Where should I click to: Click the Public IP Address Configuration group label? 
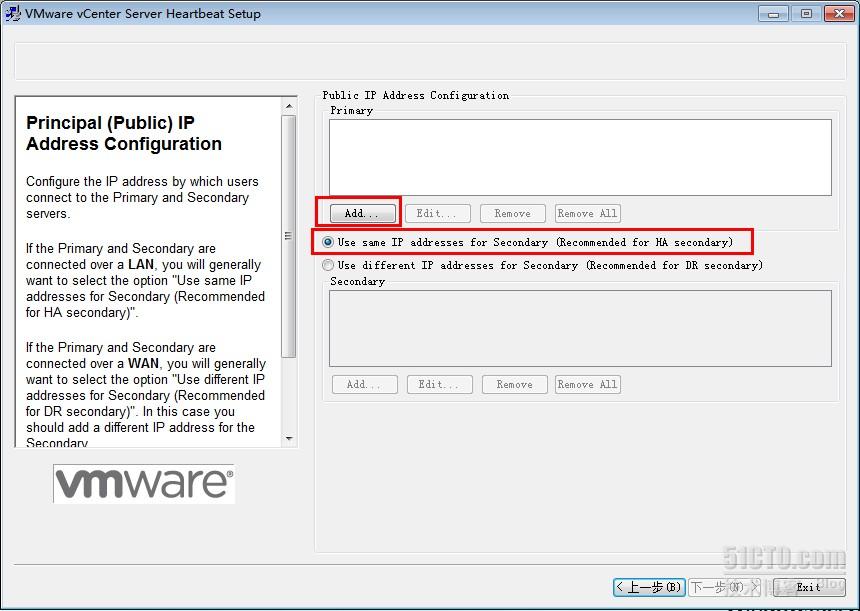415,95
